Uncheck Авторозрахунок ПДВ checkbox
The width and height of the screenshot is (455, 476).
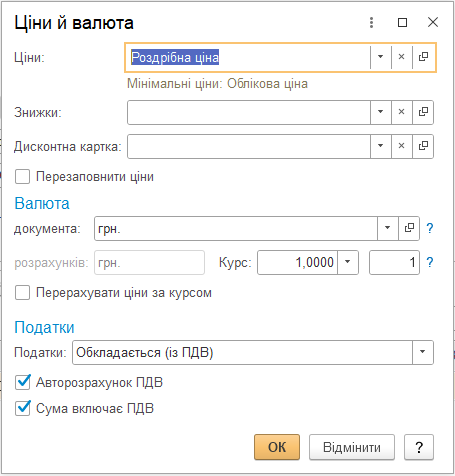(23, 382)
